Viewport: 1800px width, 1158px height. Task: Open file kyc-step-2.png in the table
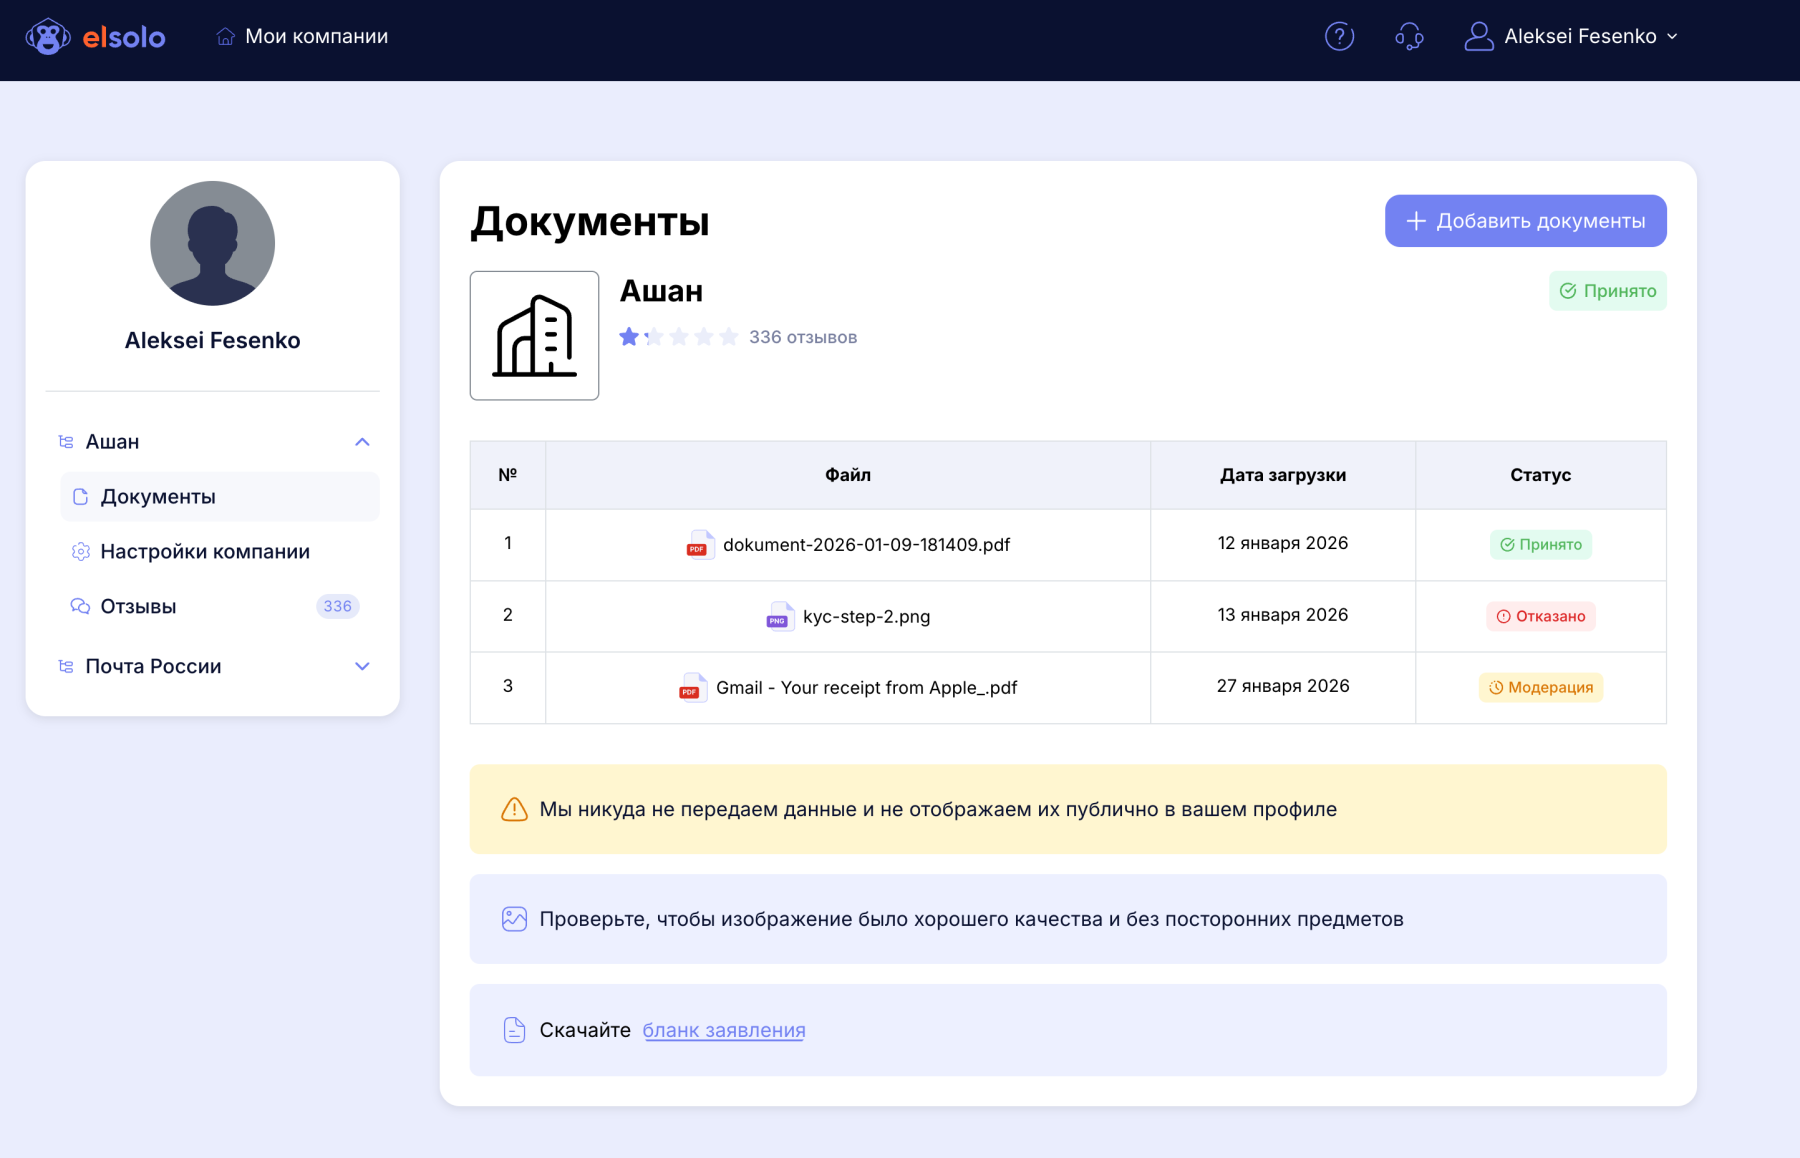[x=866, y=617]
